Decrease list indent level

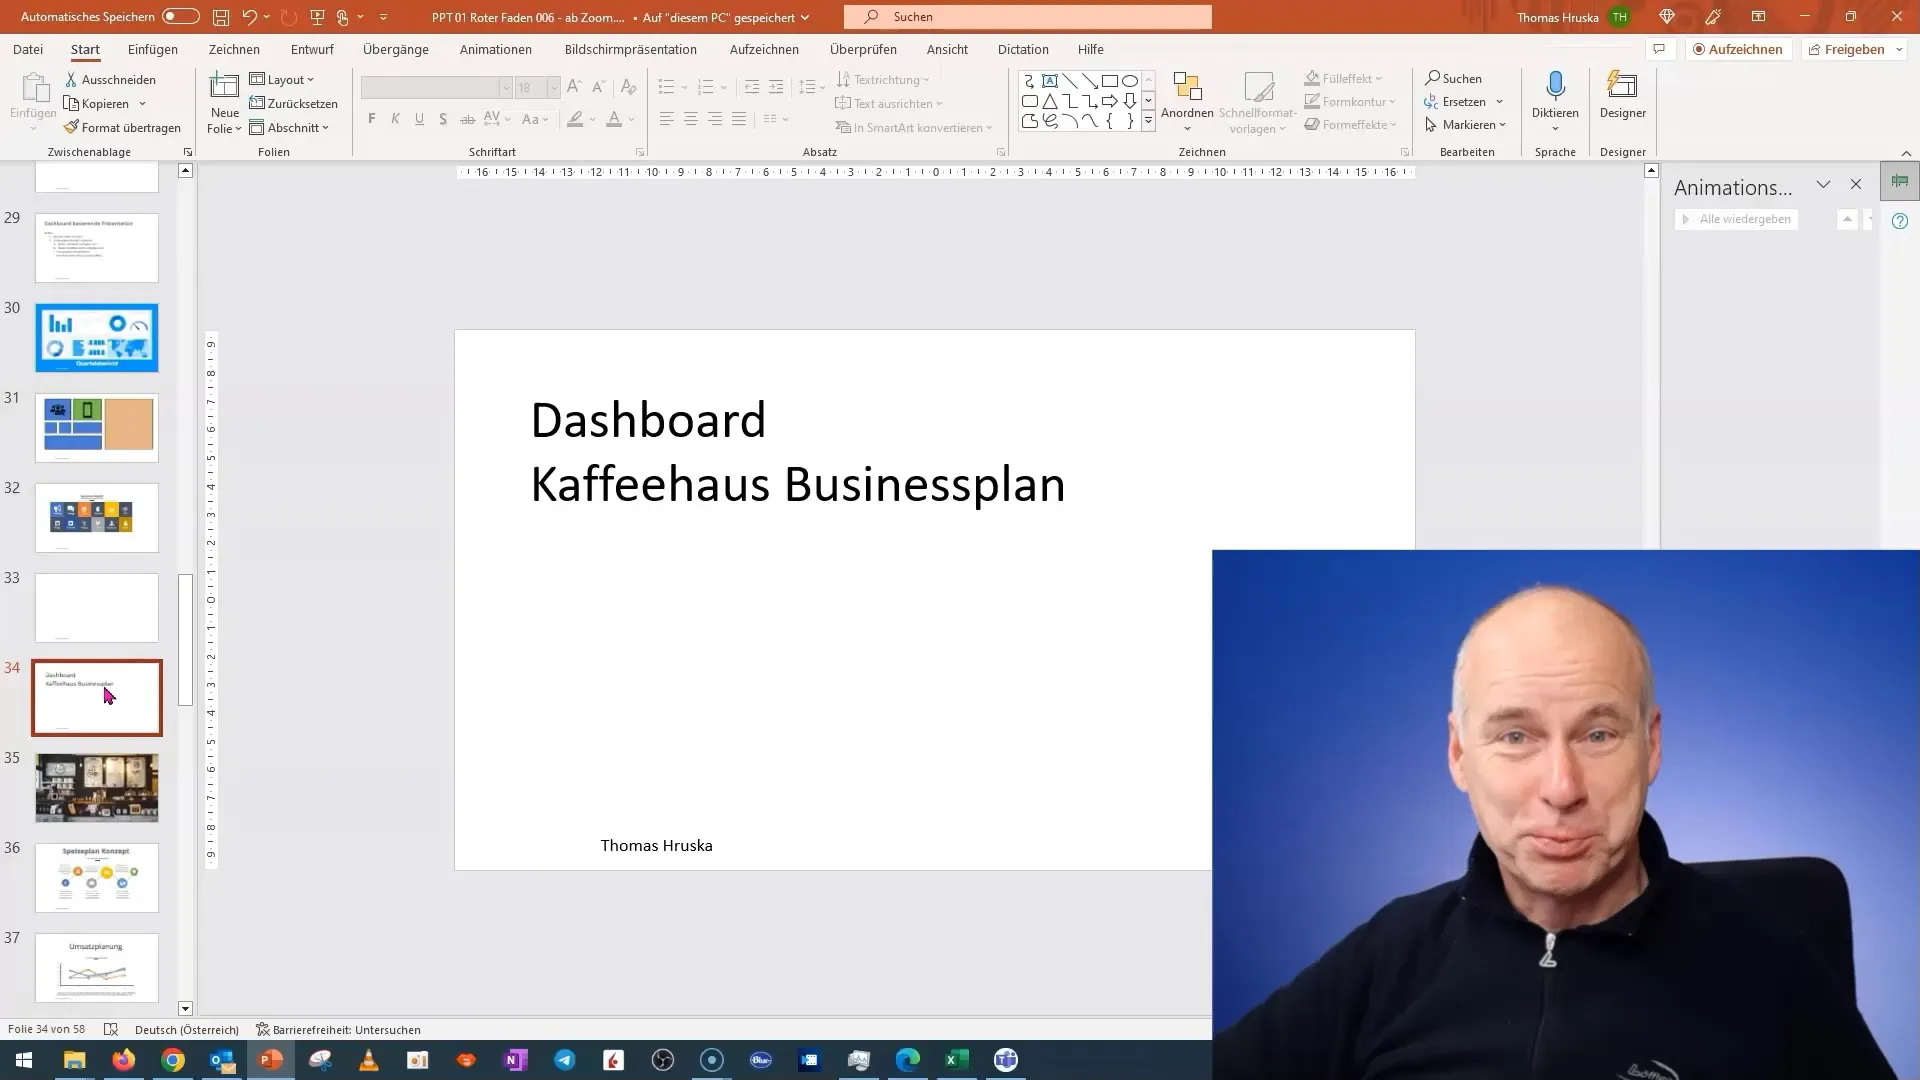[x=752, y=87]
